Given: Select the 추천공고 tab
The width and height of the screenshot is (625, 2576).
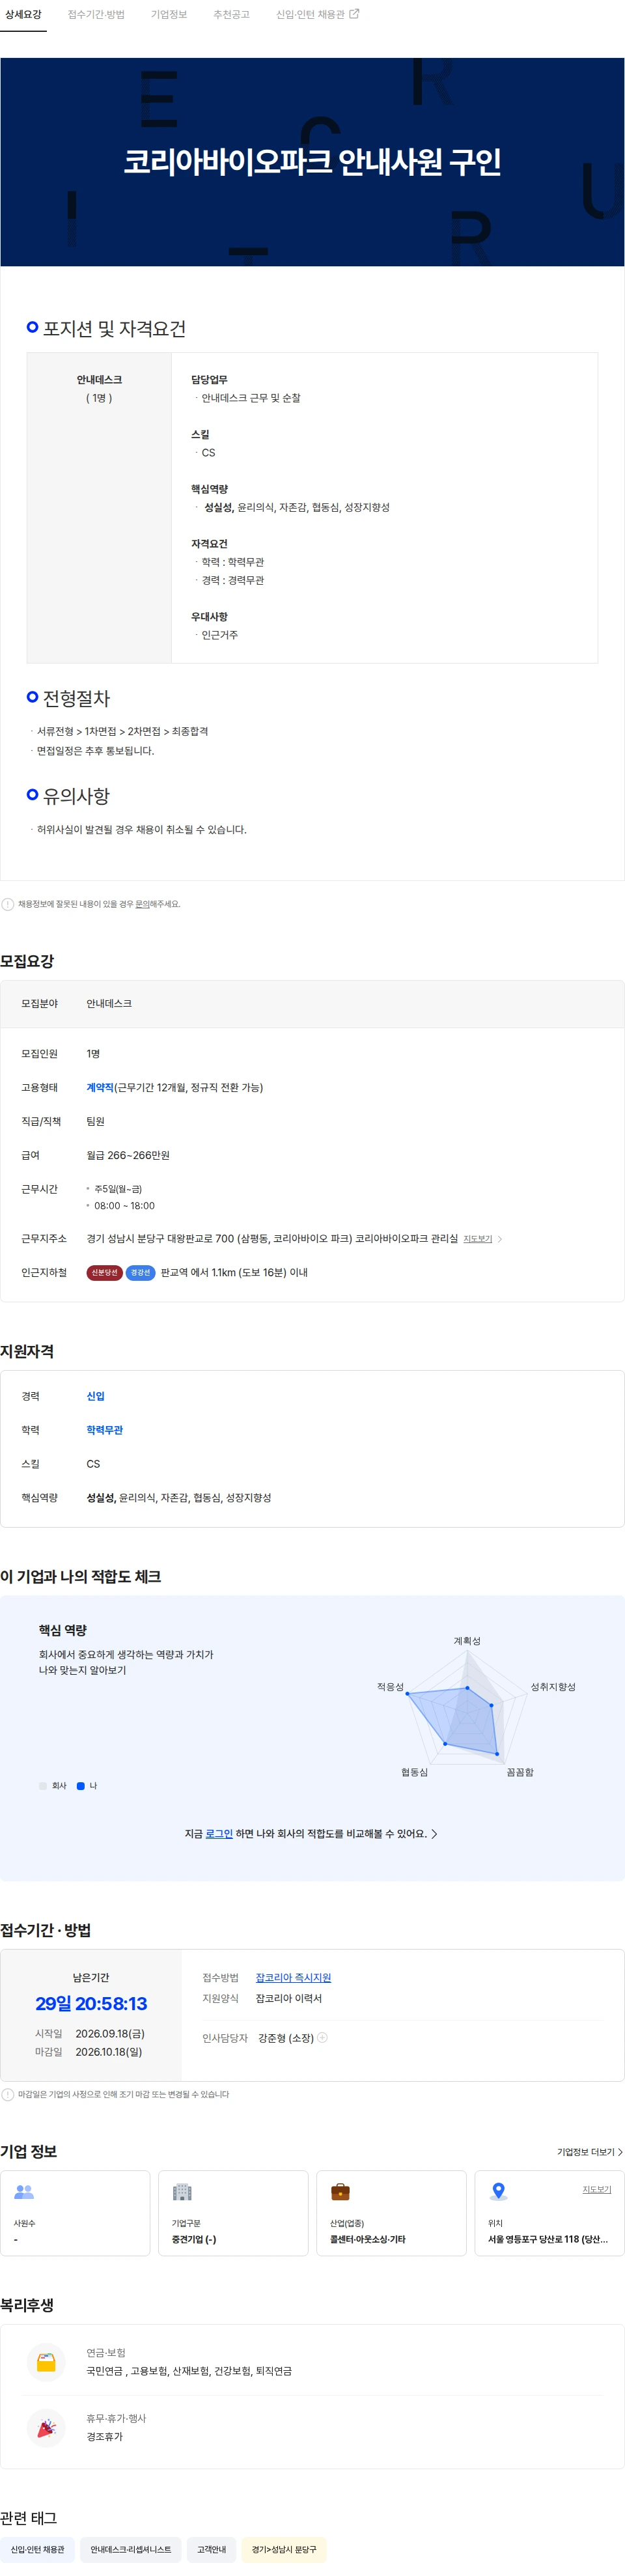Looking at the screenshot, I should [x=231, y=14].
